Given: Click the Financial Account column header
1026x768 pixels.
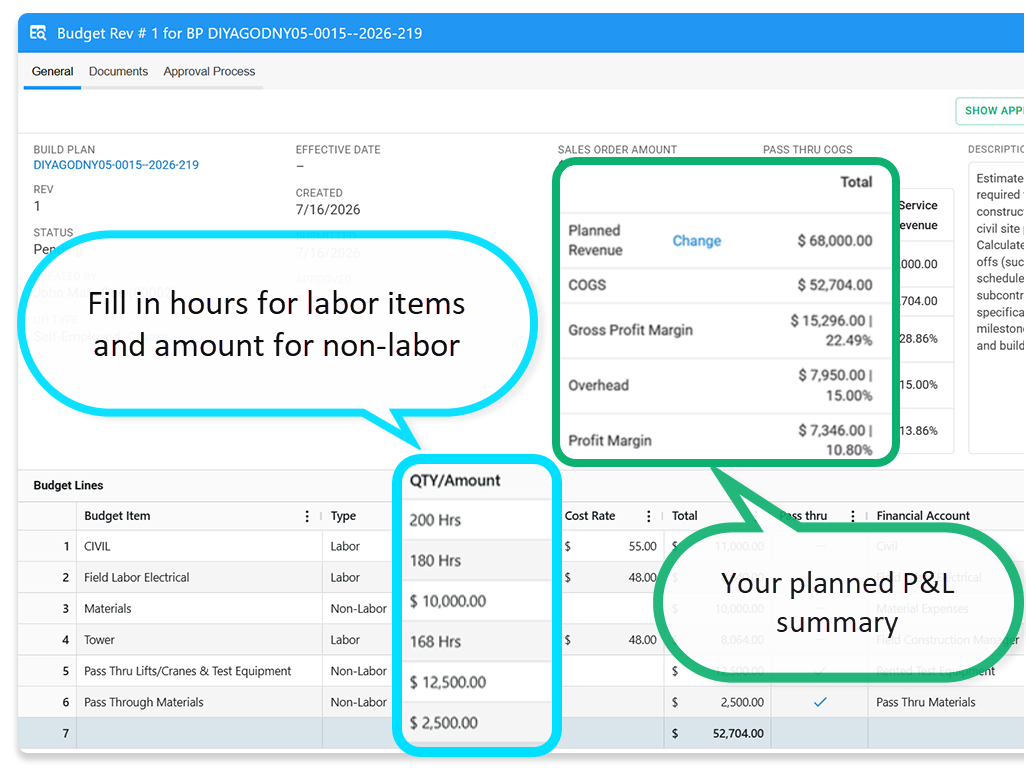Looking at the screenshot, I should pos(923,516).
